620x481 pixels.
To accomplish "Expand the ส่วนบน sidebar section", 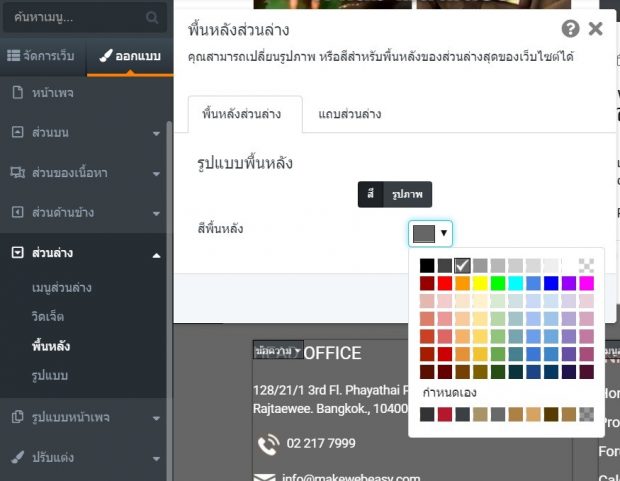I will (x=156, y=133).
